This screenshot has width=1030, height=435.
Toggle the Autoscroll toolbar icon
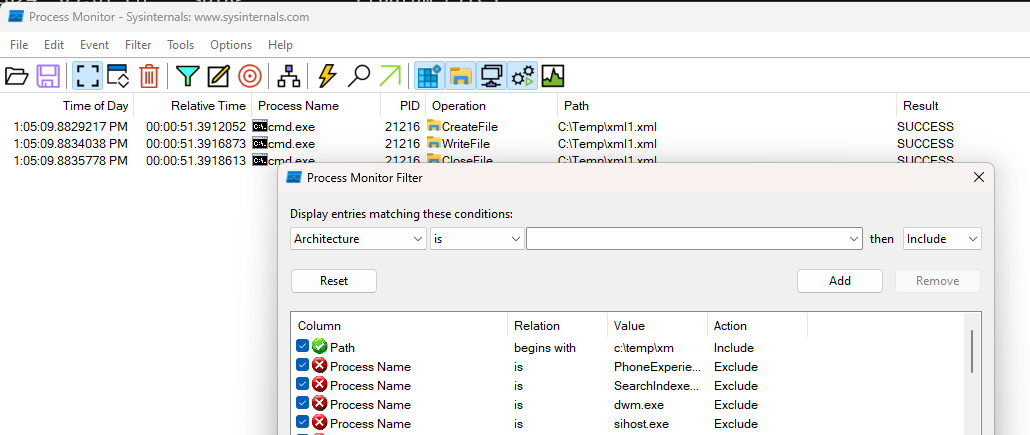click(x=118, y=76)
